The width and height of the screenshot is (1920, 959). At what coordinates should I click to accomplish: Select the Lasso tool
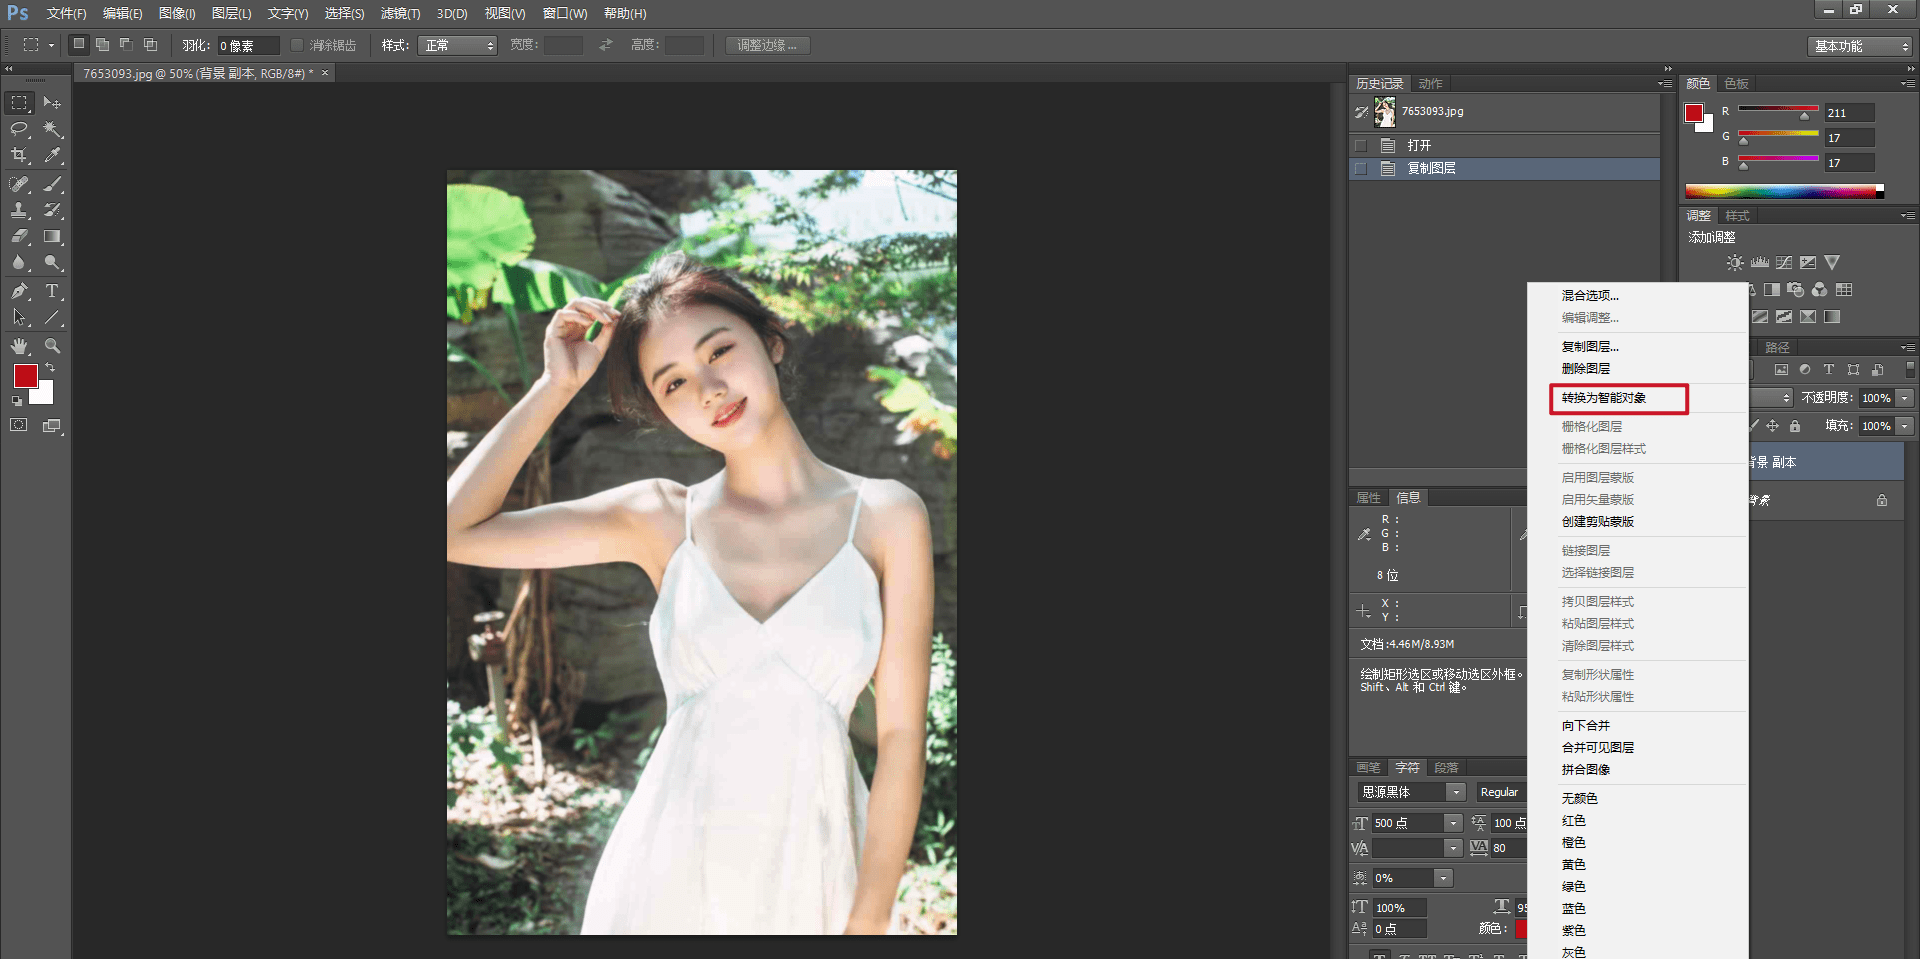point(19,129)
